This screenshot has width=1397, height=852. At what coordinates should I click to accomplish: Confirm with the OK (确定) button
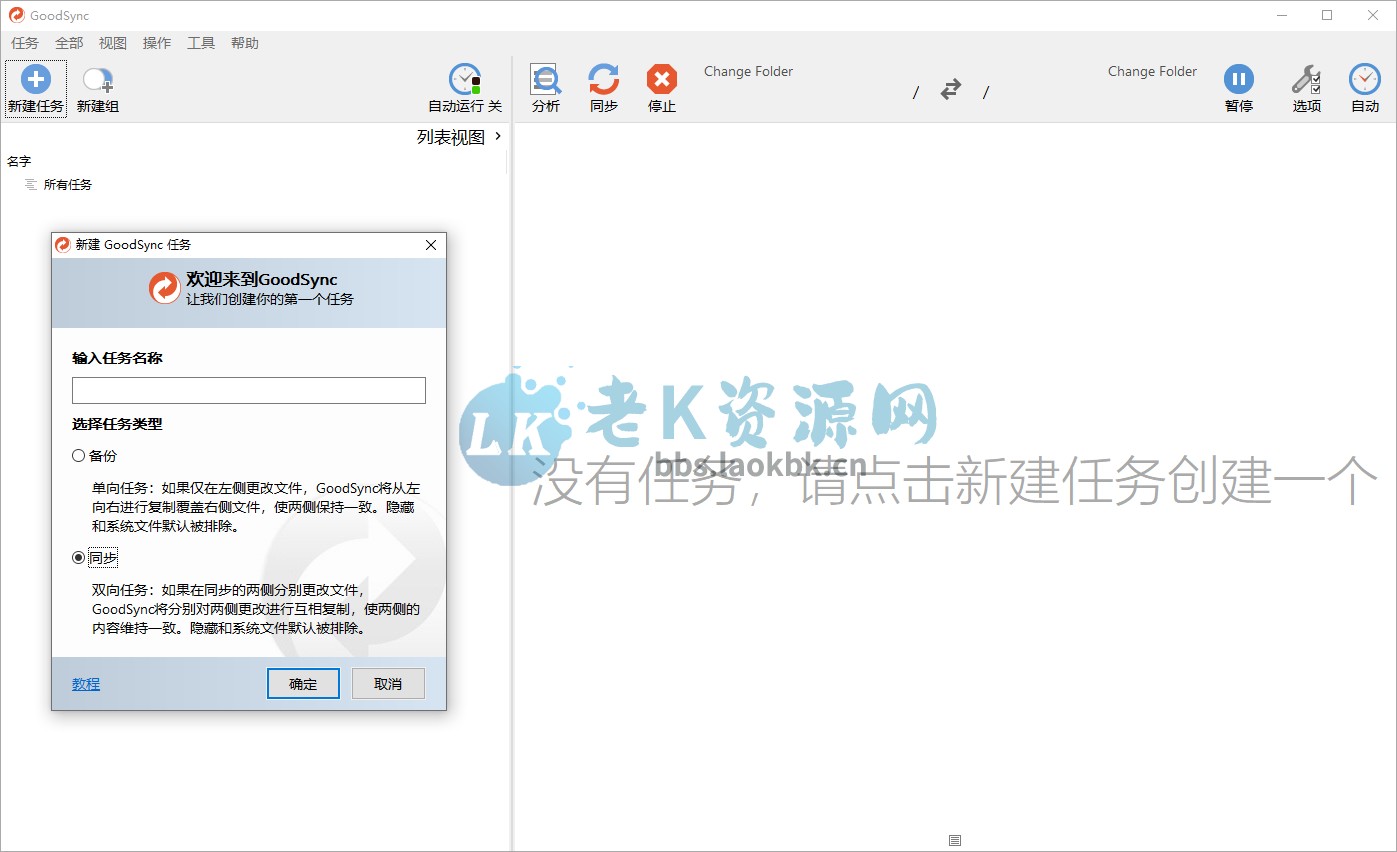pyautogui.click(x=303, y=684)
